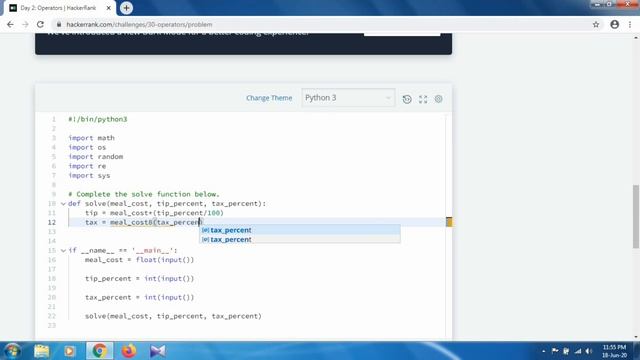Reload the HackerRank page
The width and height of the screenshot is (640, 360).
pos(40,24)
